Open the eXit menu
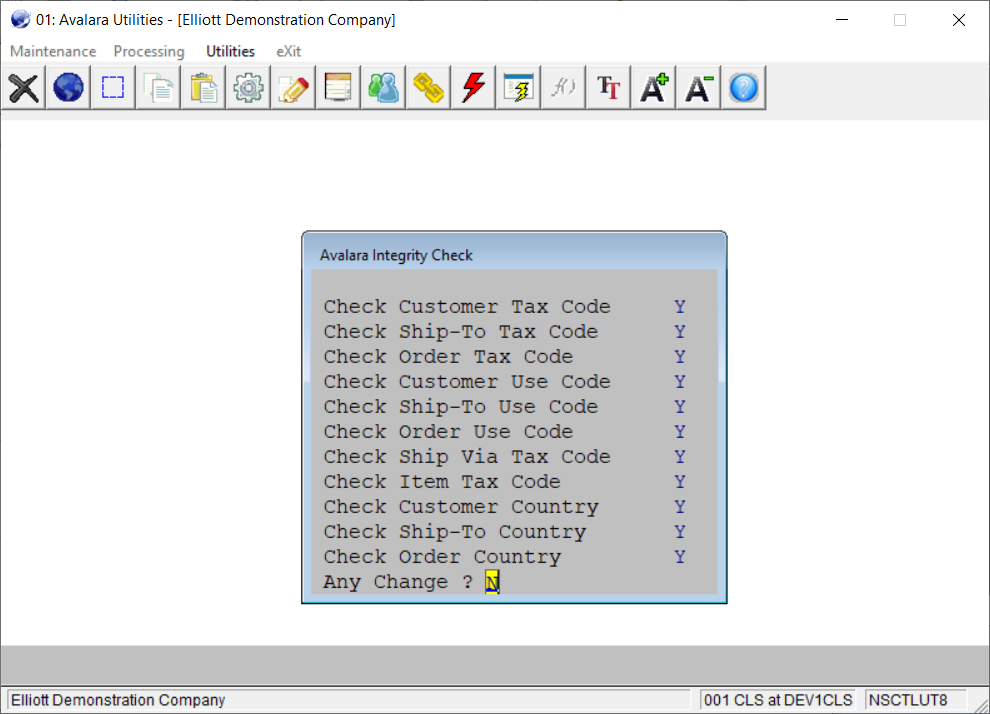This screenshot has height=714, width=990. (x=289, y=51)
